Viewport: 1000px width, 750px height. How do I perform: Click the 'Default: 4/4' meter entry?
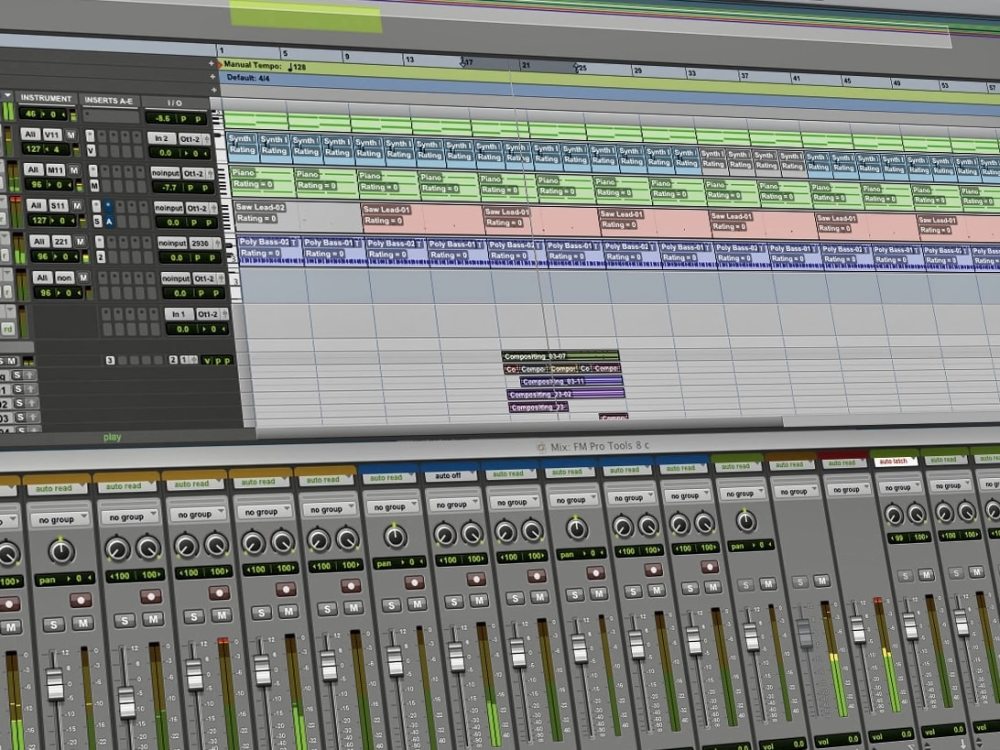point(248,78)
